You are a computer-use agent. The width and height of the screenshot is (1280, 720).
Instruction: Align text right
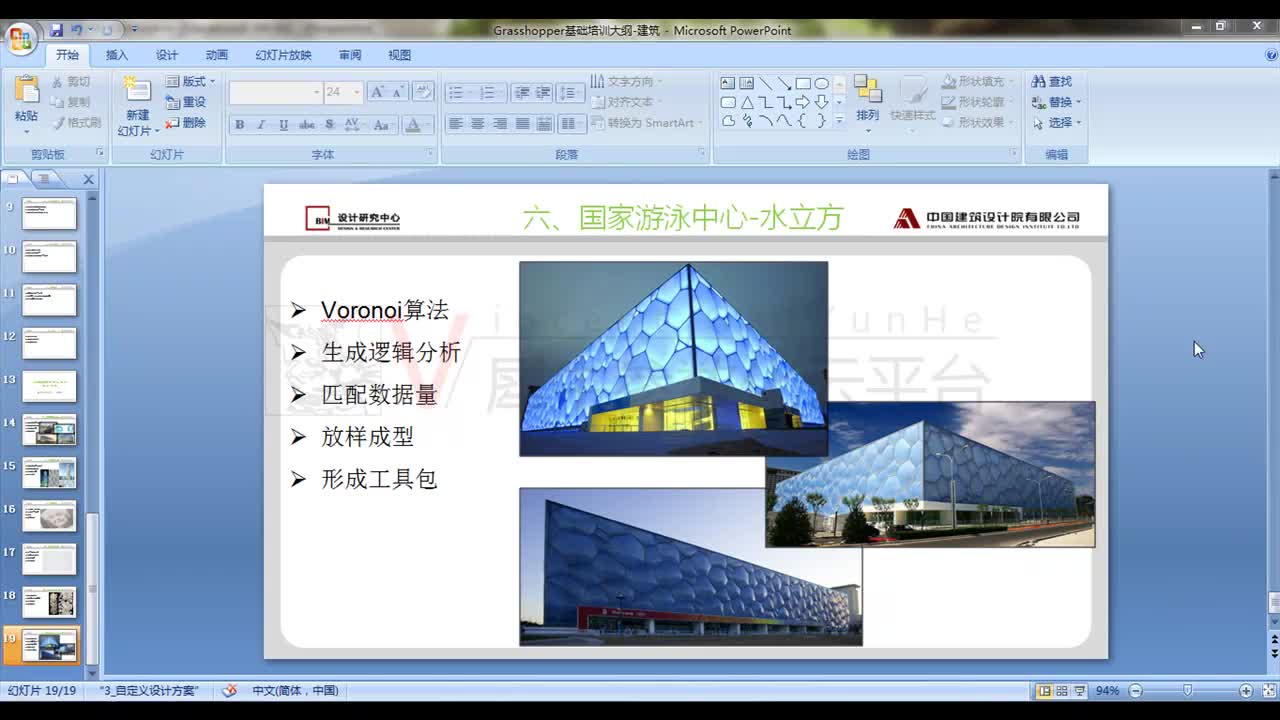click(500, 124)
